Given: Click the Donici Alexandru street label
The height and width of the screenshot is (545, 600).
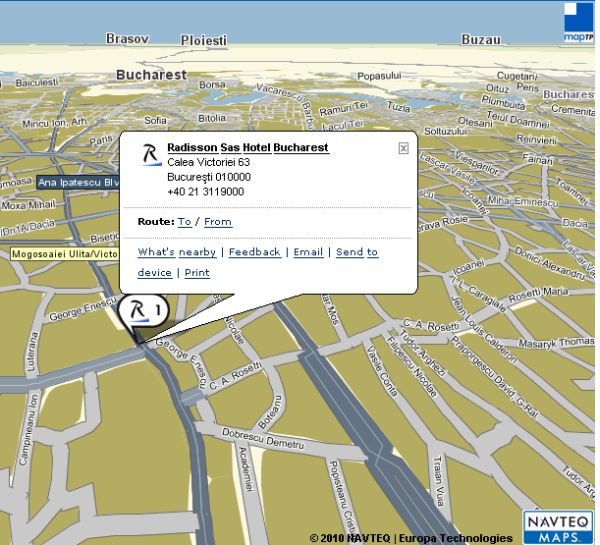Looking at the screenshot, I should (550, 263).
